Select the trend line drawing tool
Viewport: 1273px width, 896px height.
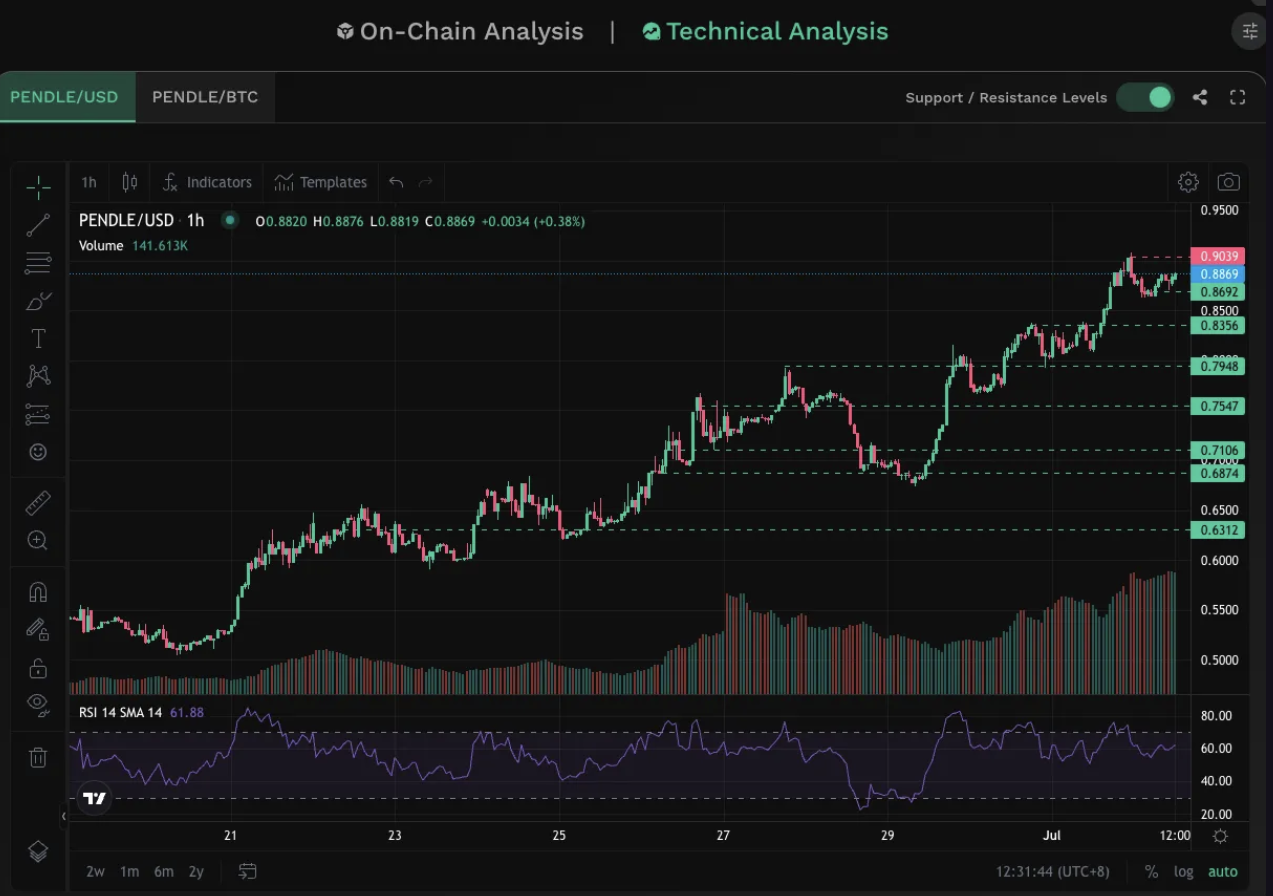point(38,225)
